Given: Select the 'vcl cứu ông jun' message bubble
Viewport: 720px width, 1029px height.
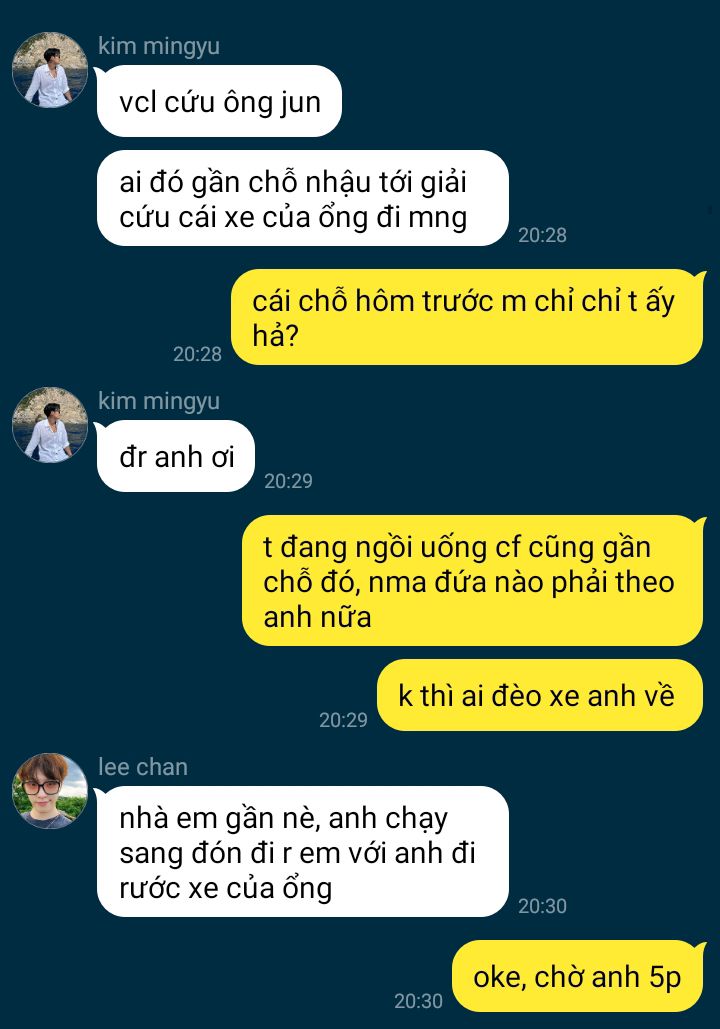Looking at the screenshot, I should pyautogui.click(x=219, y=102).
